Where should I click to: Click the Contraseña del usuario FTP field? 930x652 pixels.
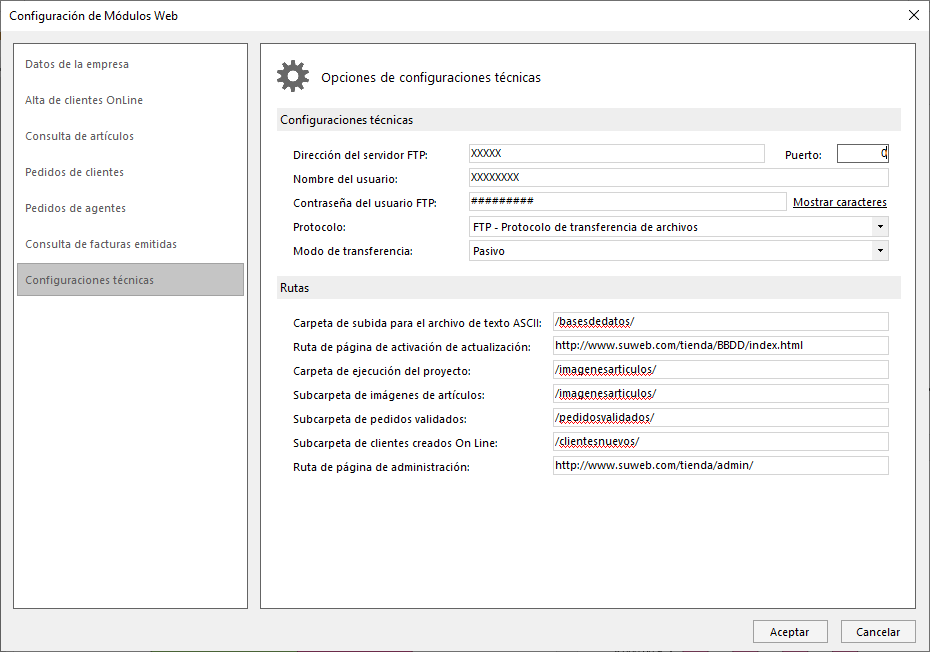pos(628,201)
